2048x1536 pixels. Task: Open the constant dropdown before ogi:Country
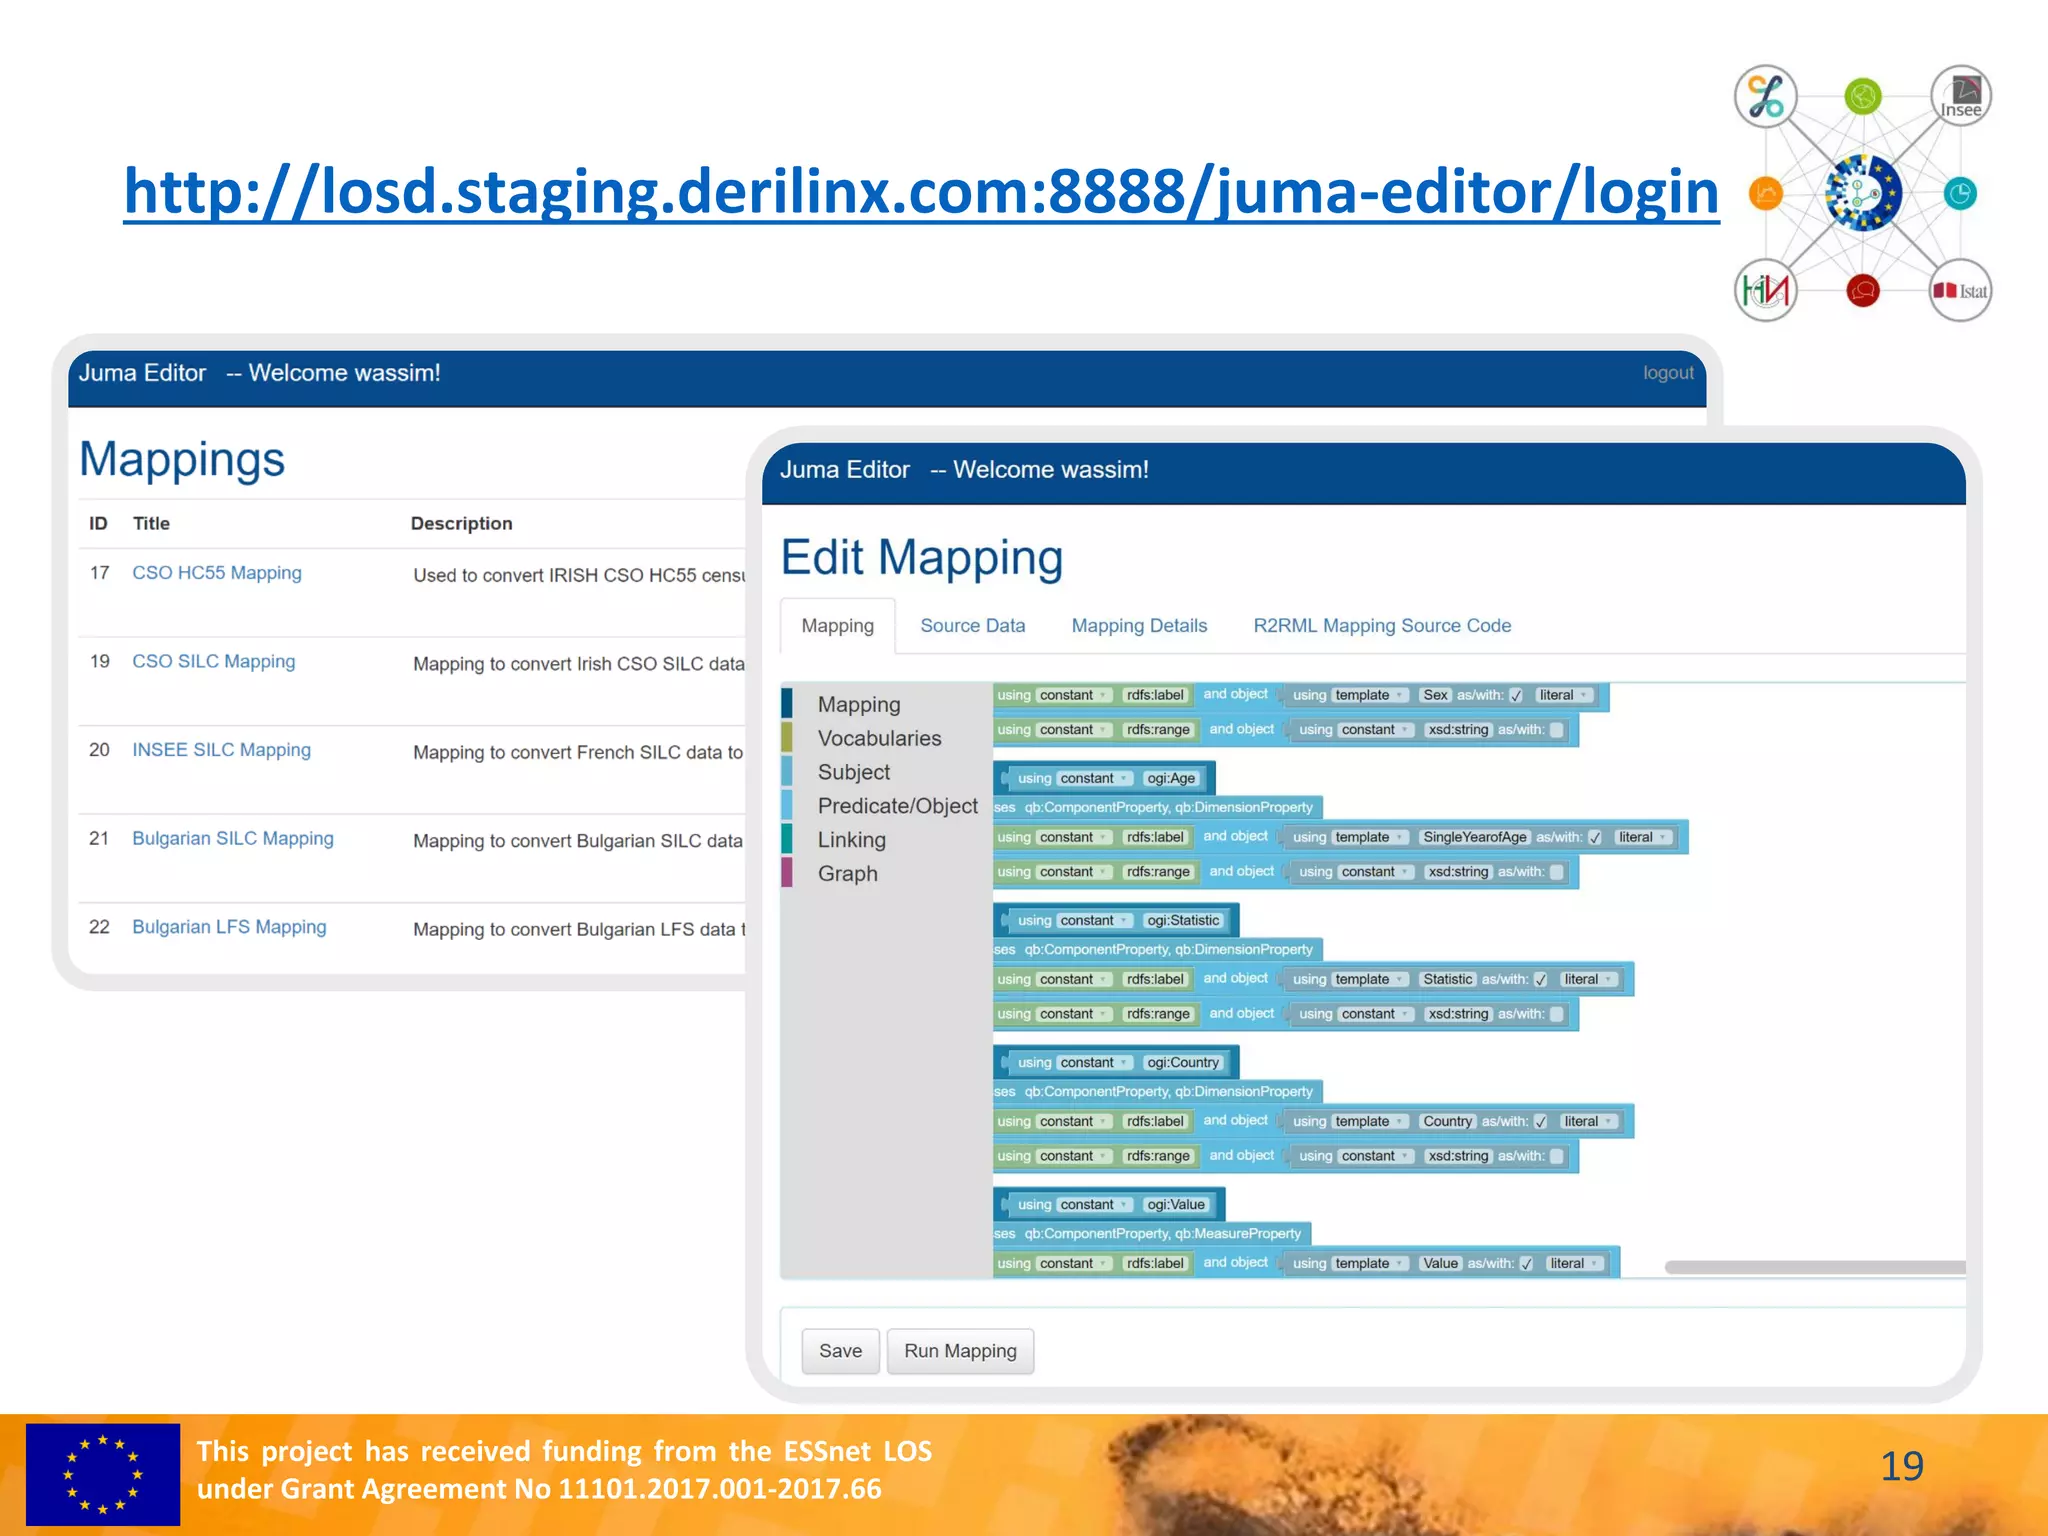coord(1095,1063)
